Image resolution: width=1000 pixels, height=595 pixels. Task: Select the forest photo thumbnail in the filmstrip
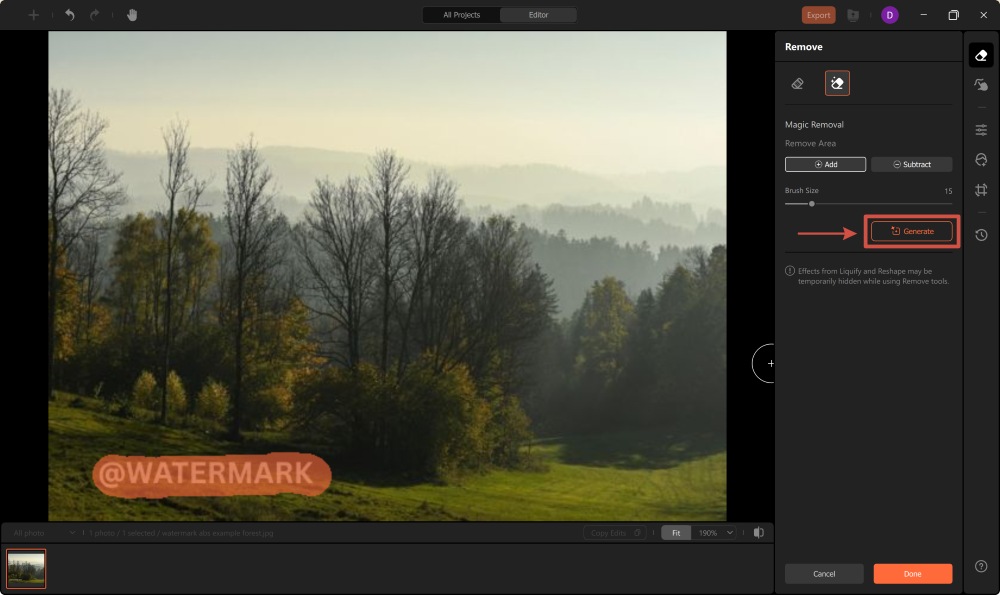pyautogui.click(x=26, y=567)
